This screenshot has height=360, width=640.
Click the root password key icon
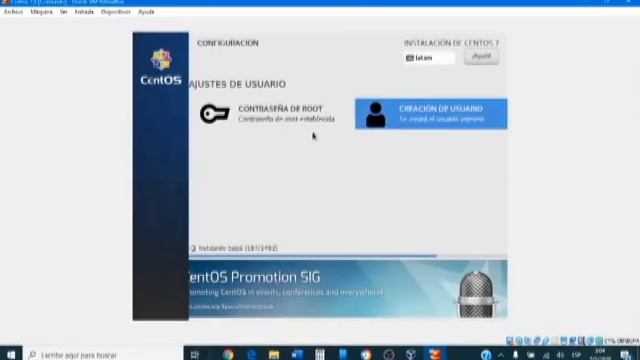215,113
